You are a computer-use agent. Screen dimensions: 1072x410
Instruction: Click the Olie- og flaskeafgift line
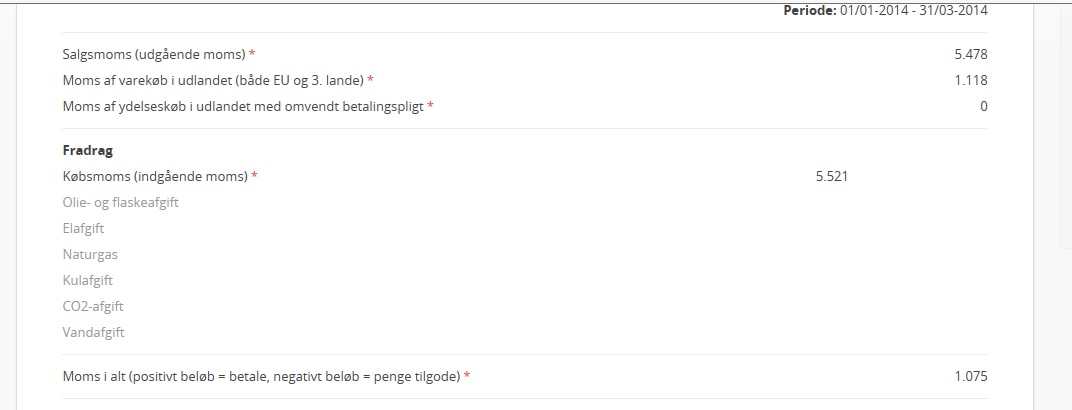click(x=120, y=202)
